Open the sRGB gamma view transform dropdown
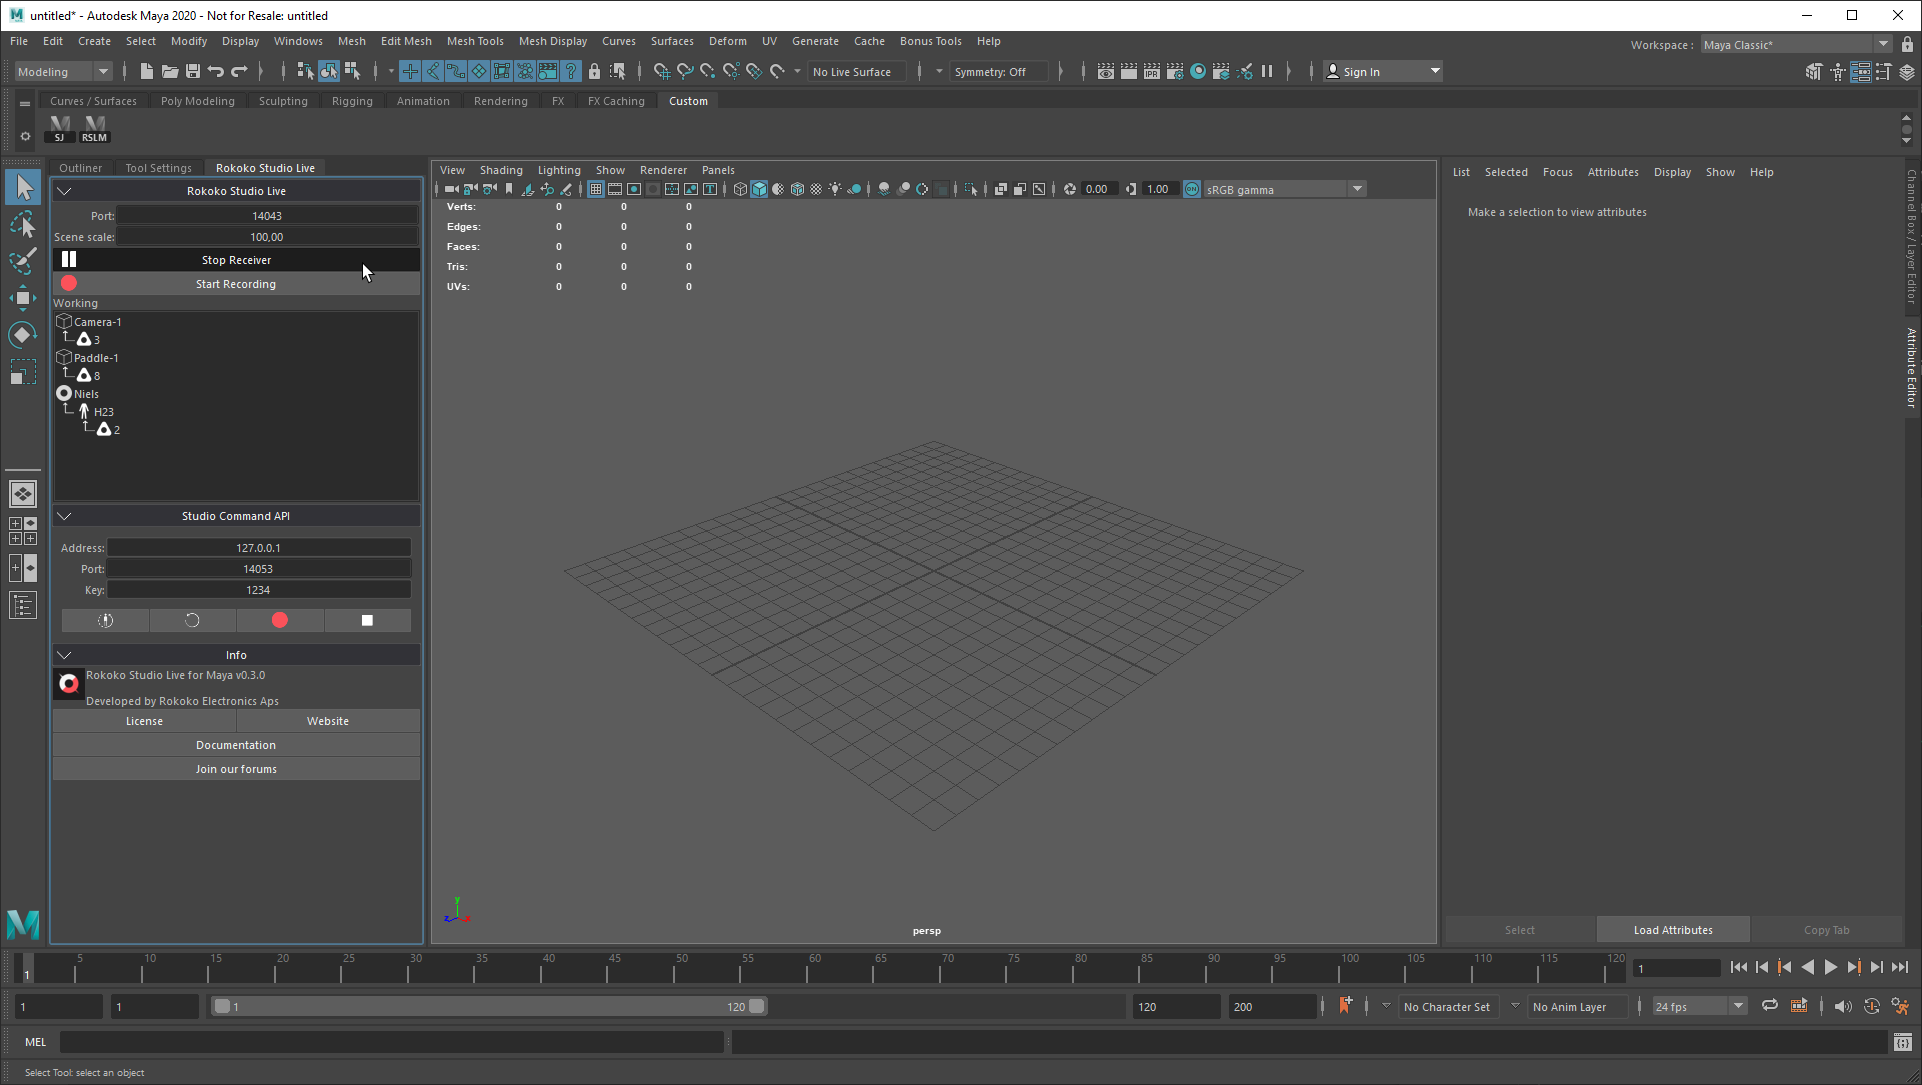1922x1085 pixels. (1357, 189)
